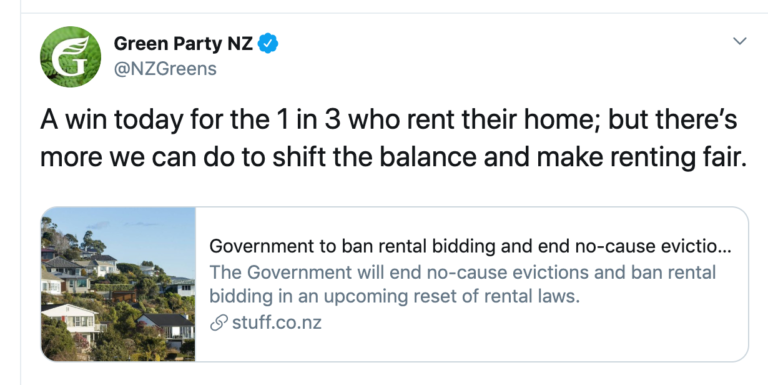Click the chain link icon beside stuff.co.nz
Screen dimensions: 768x385
coord(218,323)
